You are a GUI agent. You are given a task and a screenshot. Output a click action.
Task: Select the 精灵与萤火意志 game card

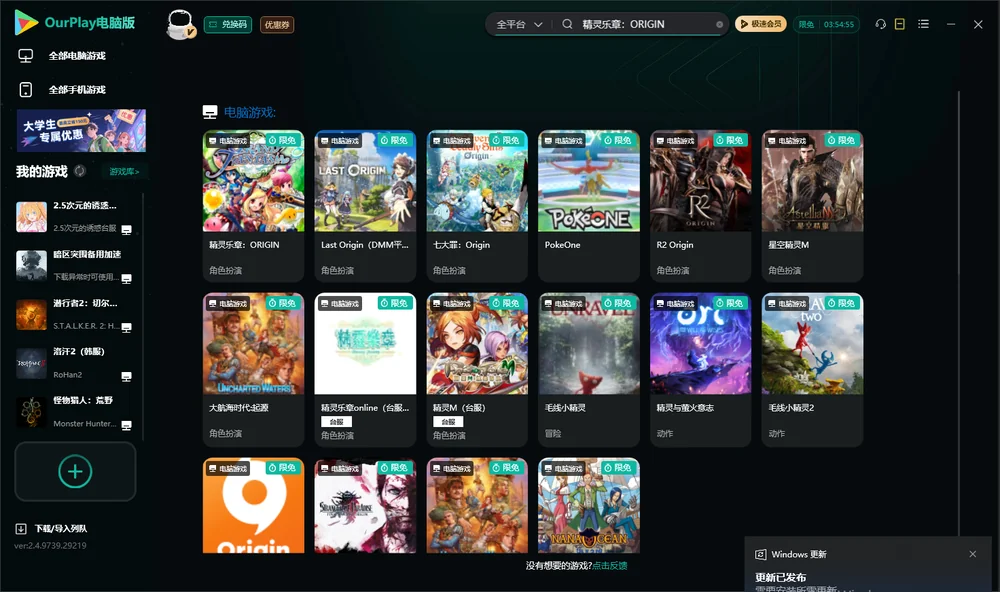point(701,369)
